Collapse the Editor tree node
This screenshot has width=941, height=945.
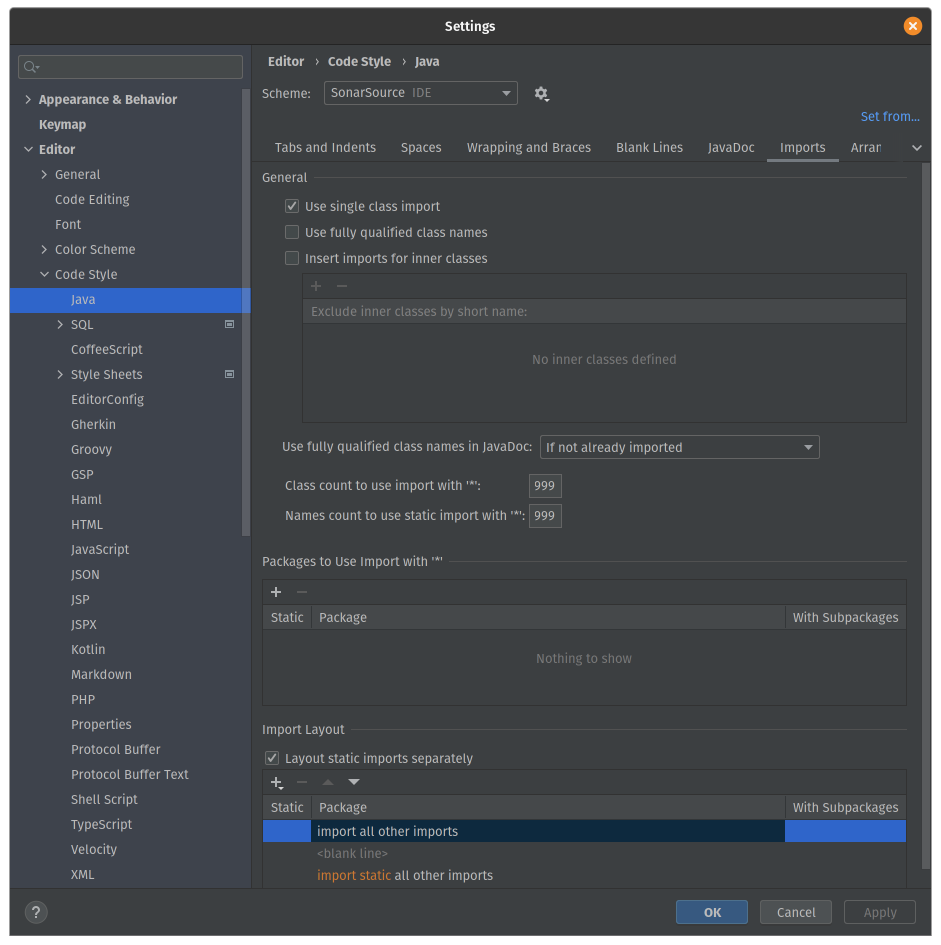[x=28, y=149]
